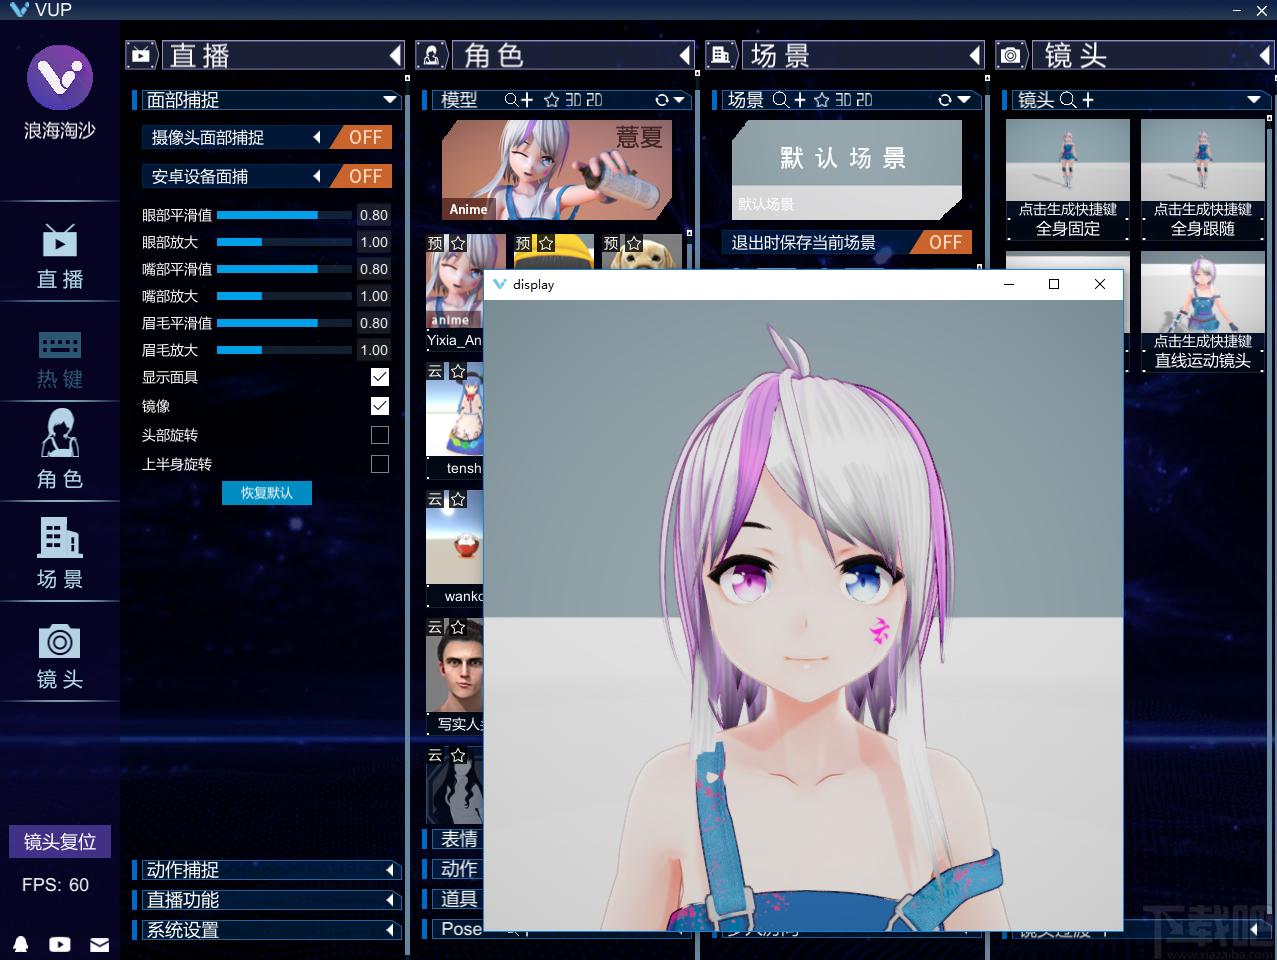Image resolution: width=1277 pixels, height=960 pixels.
Task: Open the 镜头 camera page in sidebar
Action: click(60, 656)
